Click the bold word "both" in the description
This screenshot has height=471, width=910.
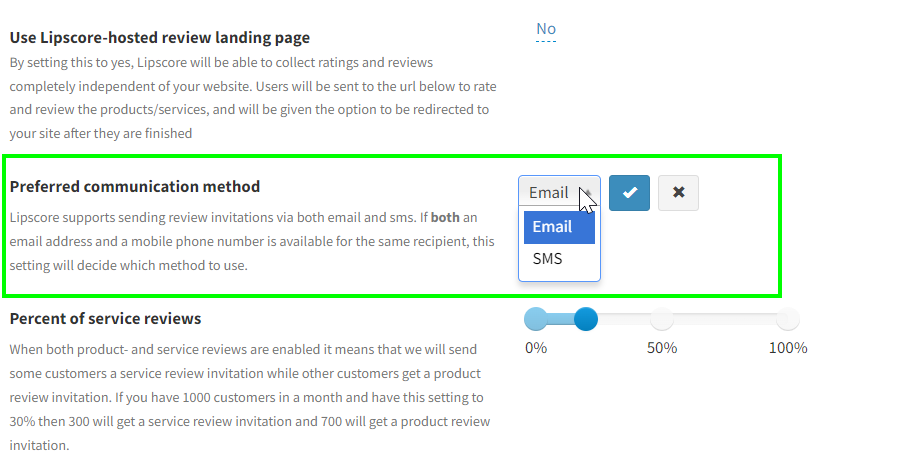pos(446,217)
